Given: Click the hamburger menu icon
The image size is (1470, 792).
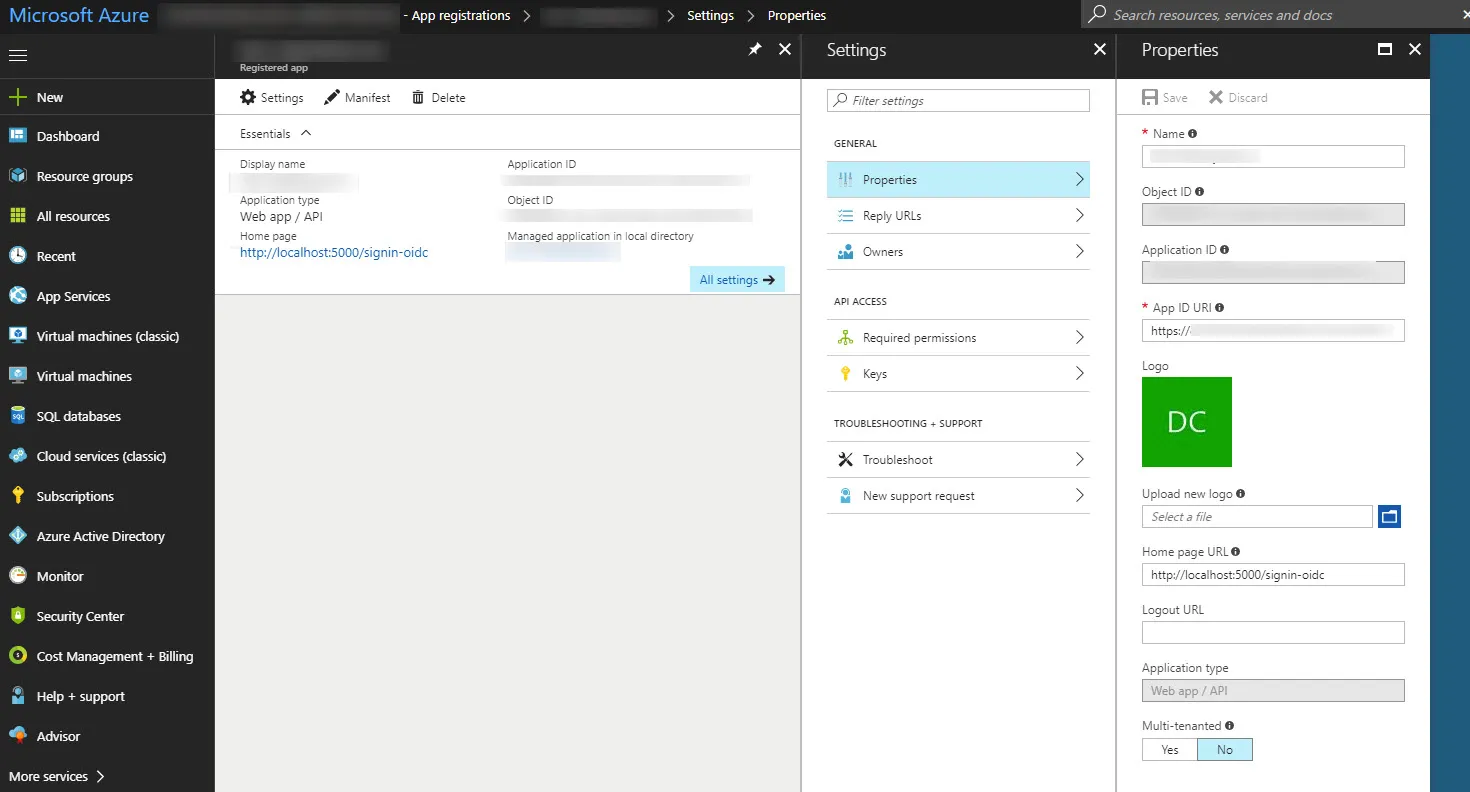Looking at the screenshot, I should [x=18, y=56].
